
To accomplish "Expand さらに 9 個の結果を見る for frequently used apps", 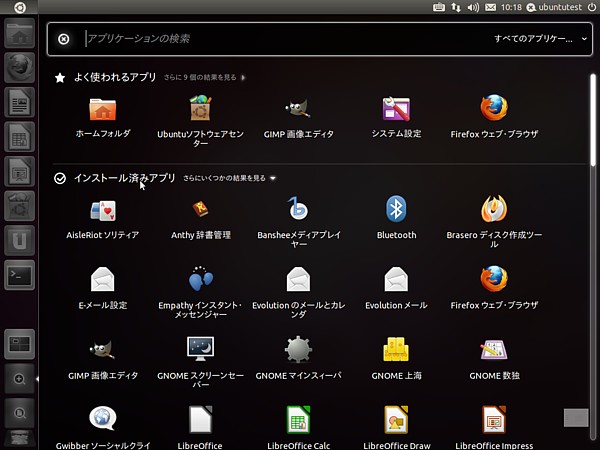I will click(x=204, y=77).
